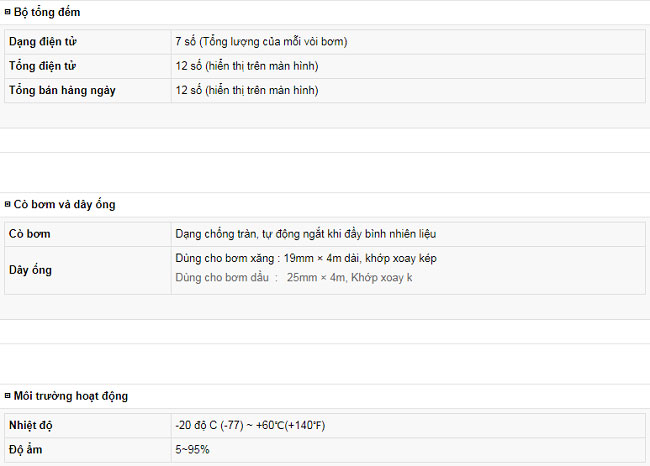This screenshot has width=650, height=466.
Task: Click the Tổng điện tử row label
Action: pos(42,66)
